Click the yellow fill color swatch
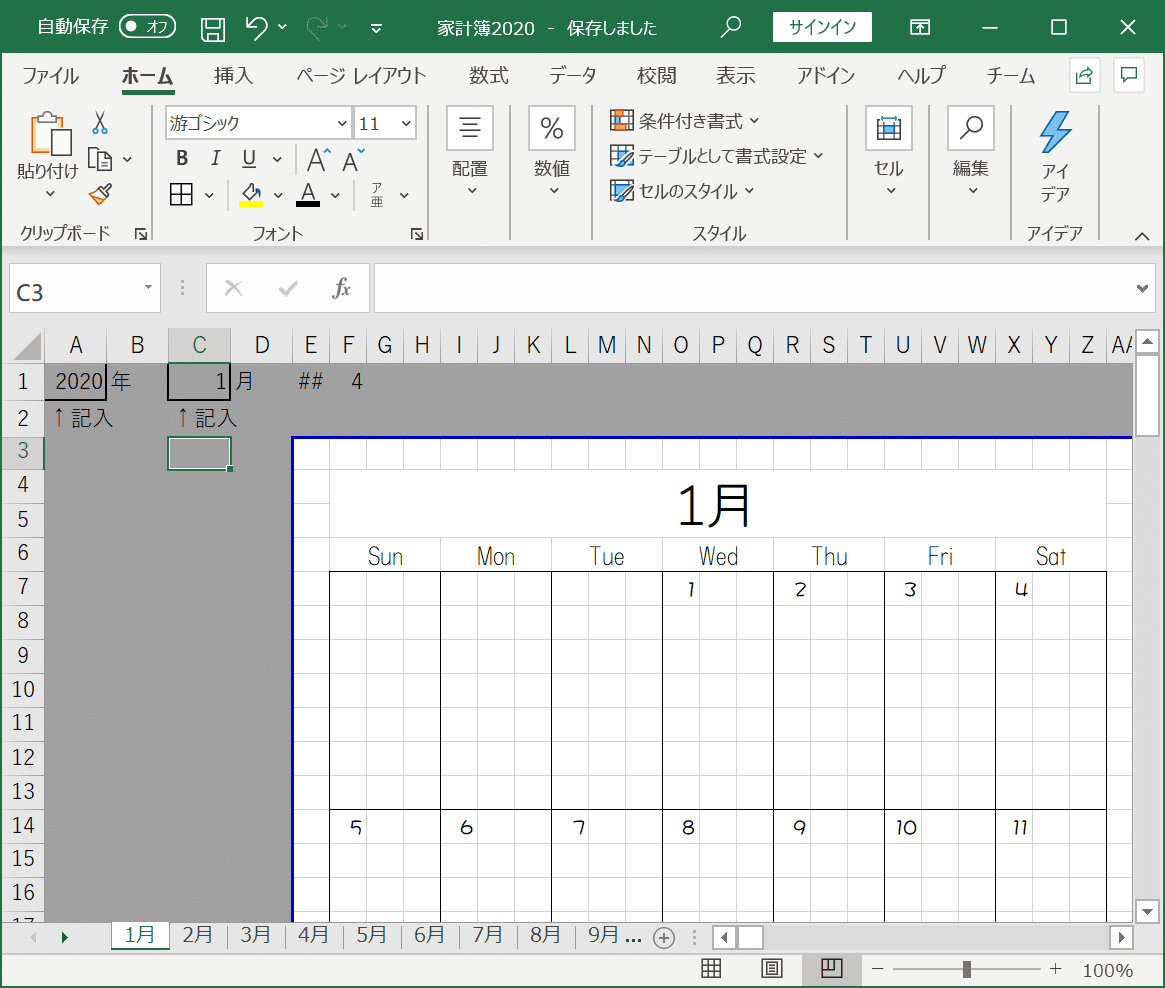 pyautogui.click(x=251, y=195)
